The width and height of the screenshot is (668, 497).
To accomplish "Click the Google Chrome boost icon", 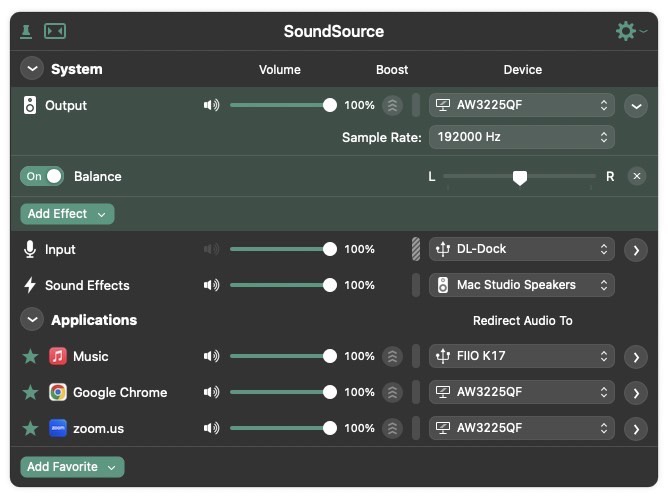I will 393,392.
